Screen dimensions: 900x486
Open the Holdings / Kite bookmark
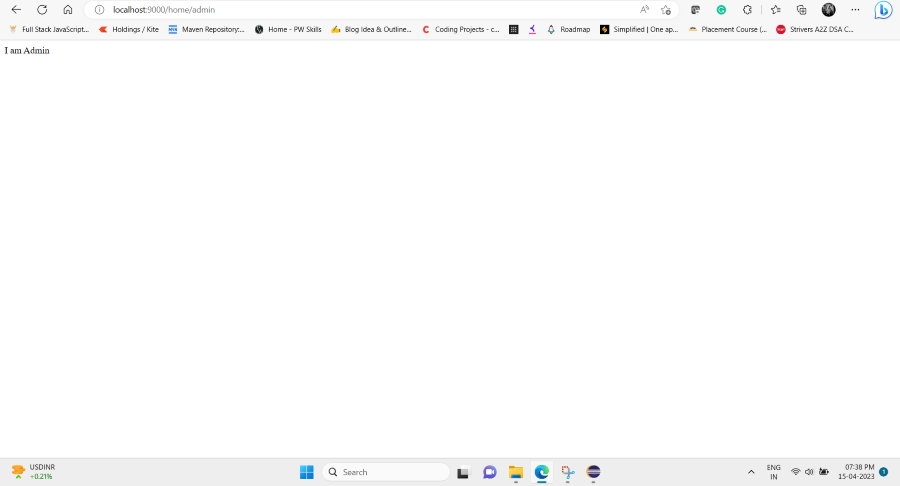click(129, 29)
